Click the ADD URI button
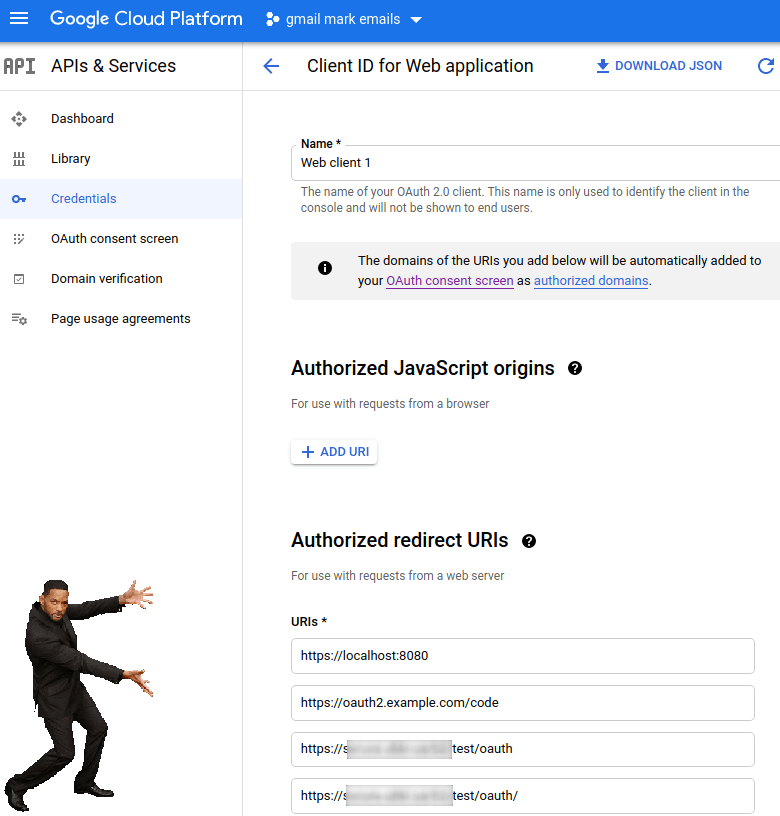780x816 pixels. (x=334, y=452)
